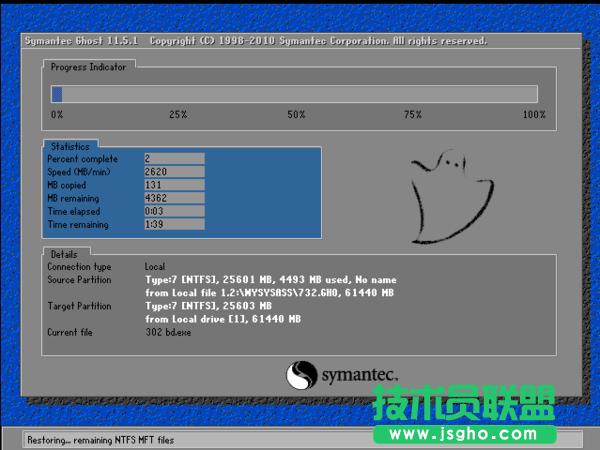Select the Speed (MB/min) value field
This screenshot has width=600, height=450.
point(173,172)
